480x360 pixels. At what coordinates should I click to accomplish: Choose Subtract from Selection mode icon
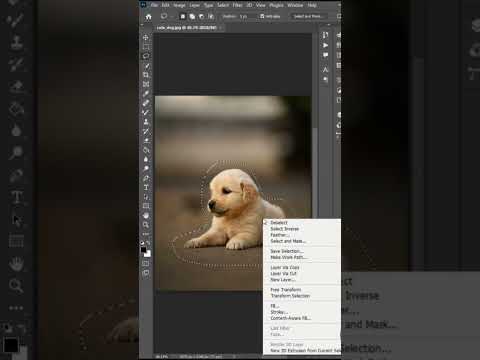[202, 16]
